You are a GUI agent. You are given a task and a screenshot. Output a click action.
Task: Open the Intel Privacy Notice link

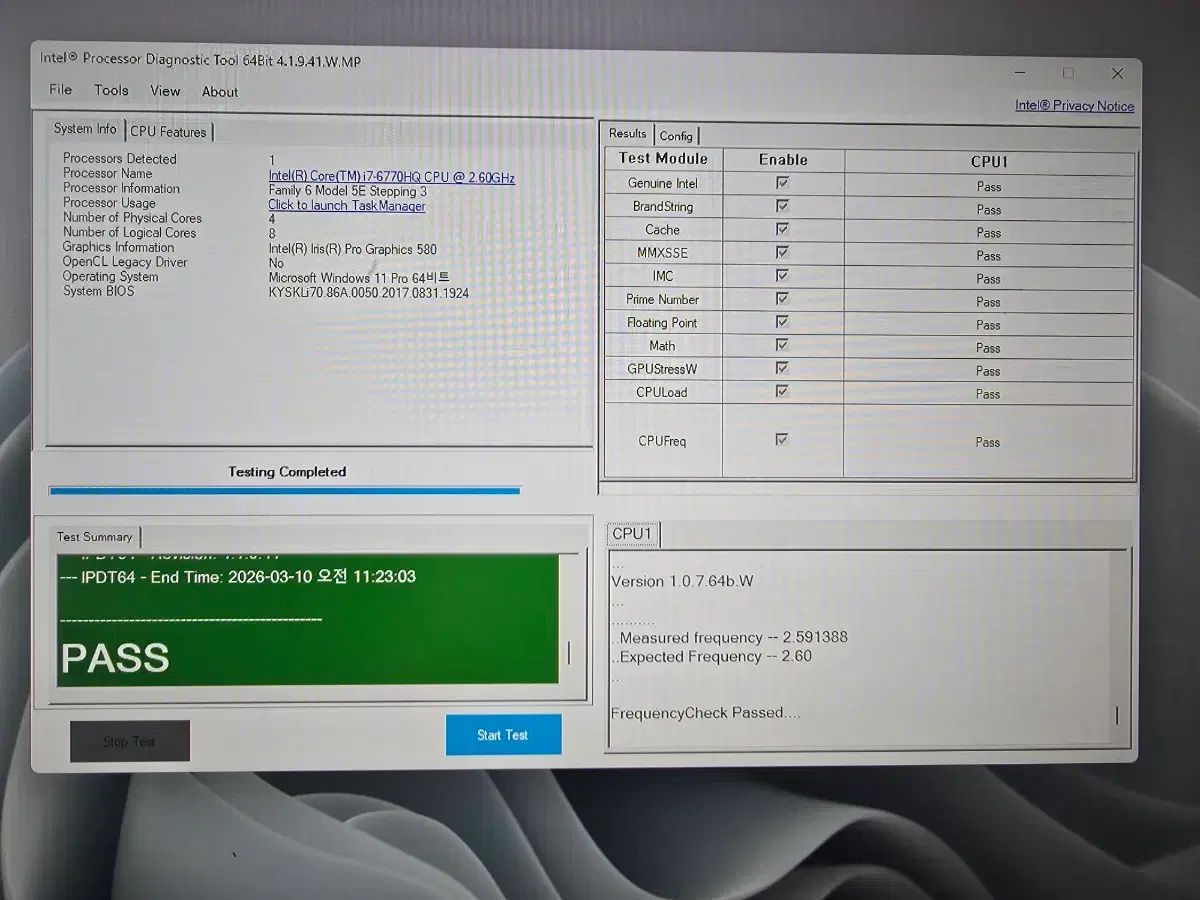[x=1074, y=106]
